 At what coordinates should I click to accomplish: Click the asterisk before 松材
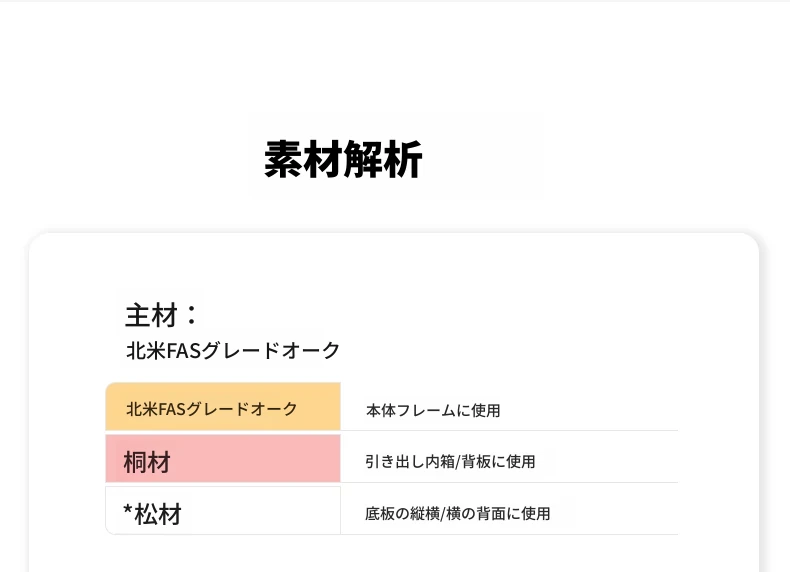coord(128,511)
